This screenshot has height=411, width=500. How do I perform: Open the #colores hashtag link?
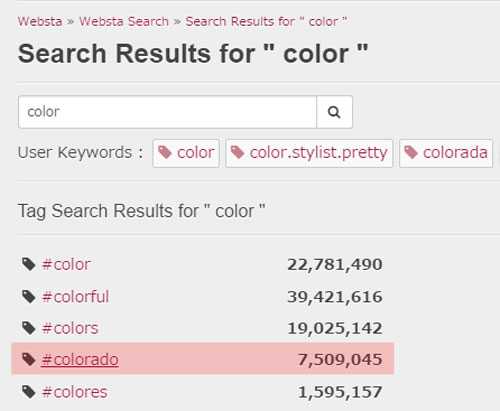(75, 392)
